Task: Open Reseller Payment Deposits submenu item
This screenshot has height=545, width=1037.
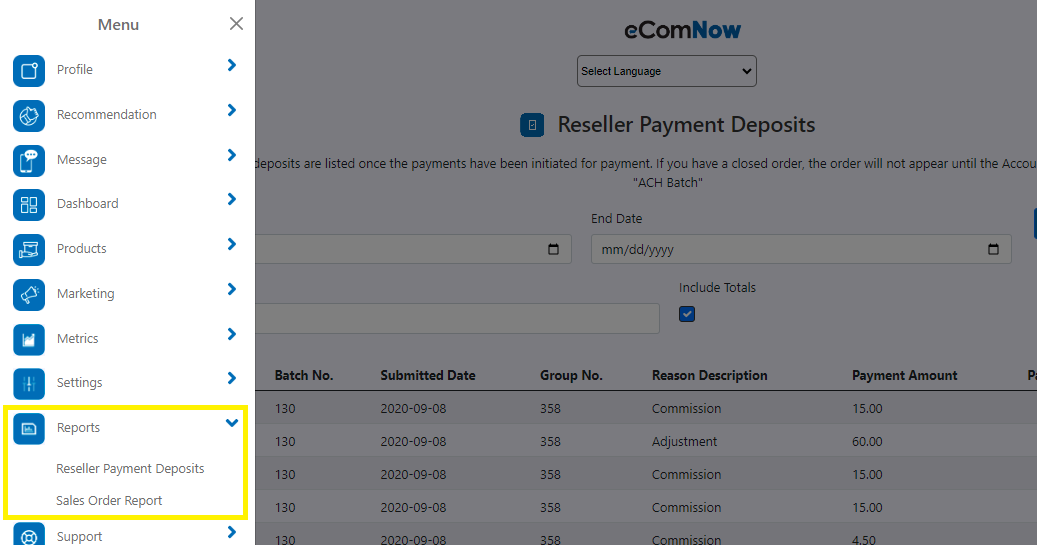Action: (x=130, y=469)
